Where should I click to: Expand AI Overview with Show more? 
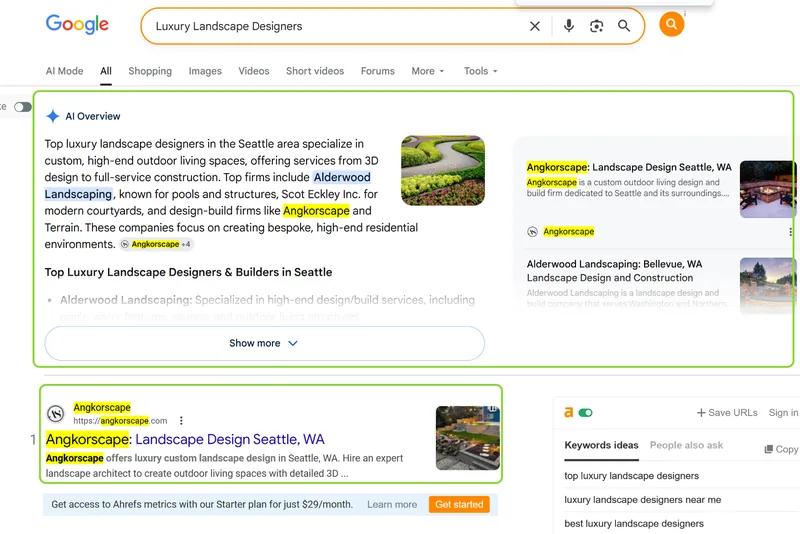[x=264, y=343]
